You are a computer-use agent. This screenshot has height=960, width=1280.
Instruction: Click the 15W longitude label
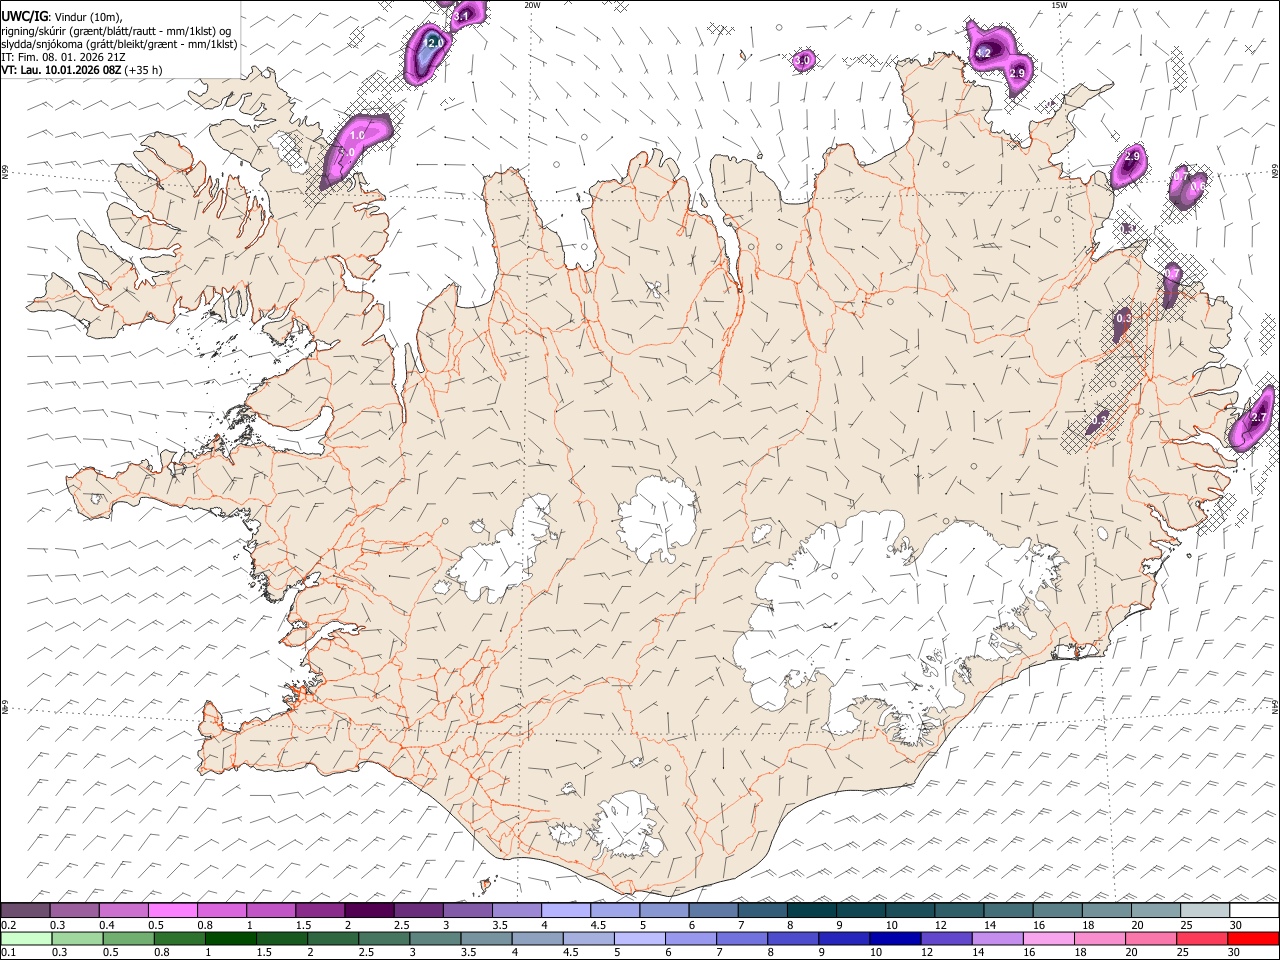coord(1059,5)
